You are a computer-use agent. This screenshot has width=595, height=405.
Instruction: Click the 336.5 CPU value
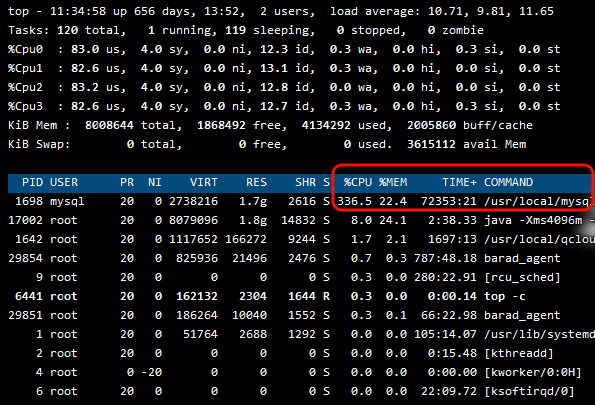(354, 201)
